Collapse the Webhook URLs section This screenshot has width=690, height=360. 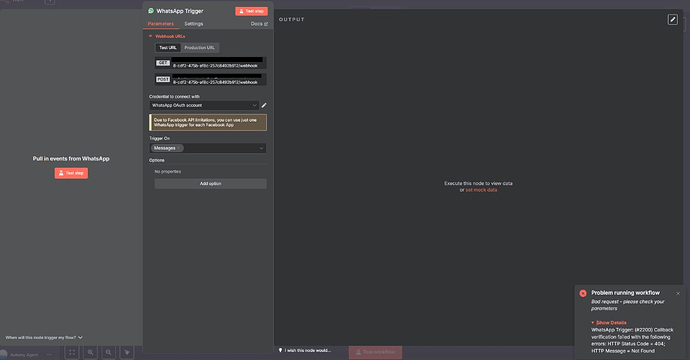167,36
